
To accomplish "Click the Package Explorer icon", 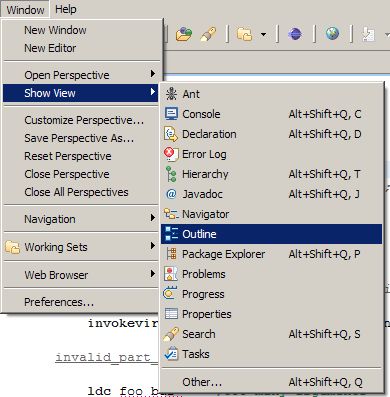I will coord(171,254).
